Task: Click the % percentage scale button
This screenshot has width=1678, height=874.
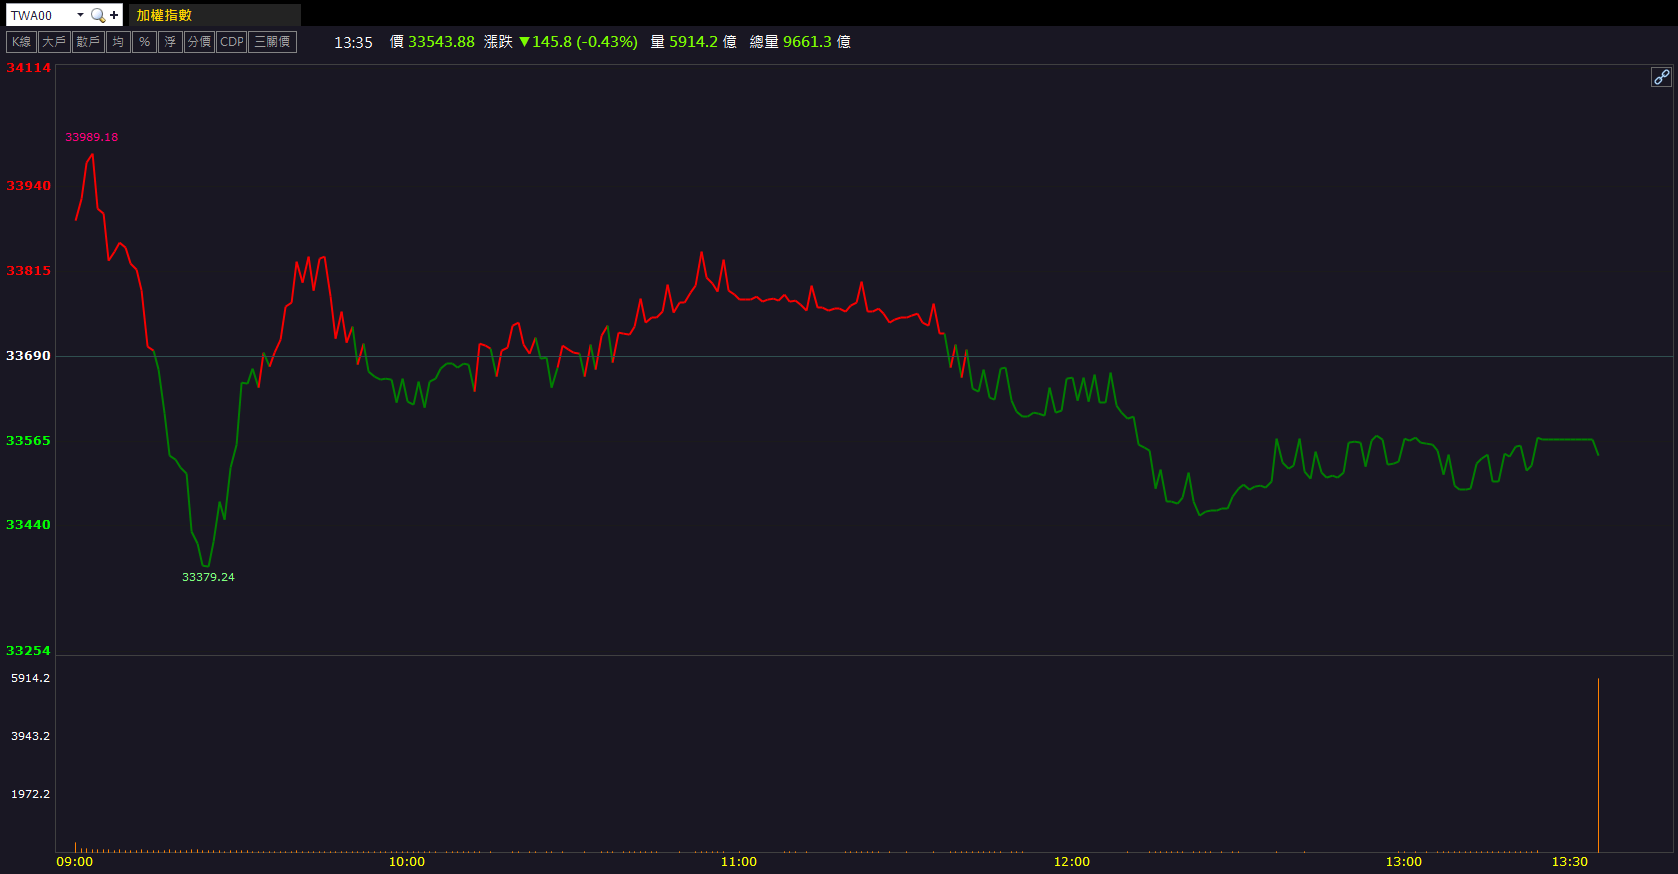Action: (144, 42)
